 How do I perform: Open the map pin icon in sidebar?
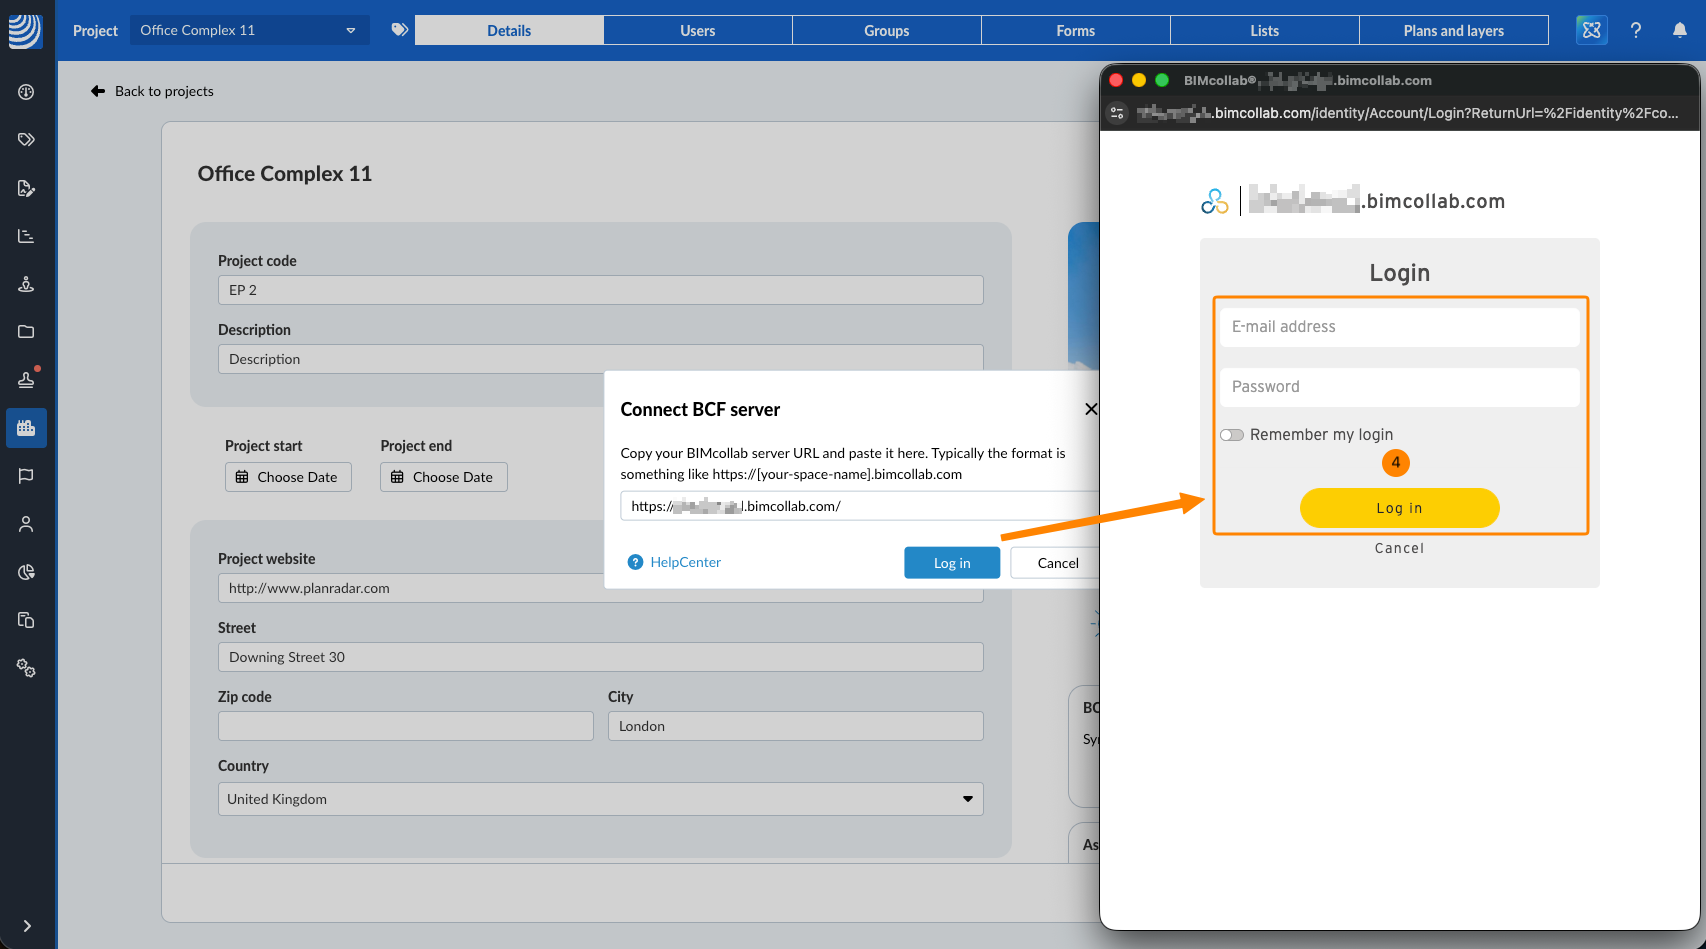[27, 284]
